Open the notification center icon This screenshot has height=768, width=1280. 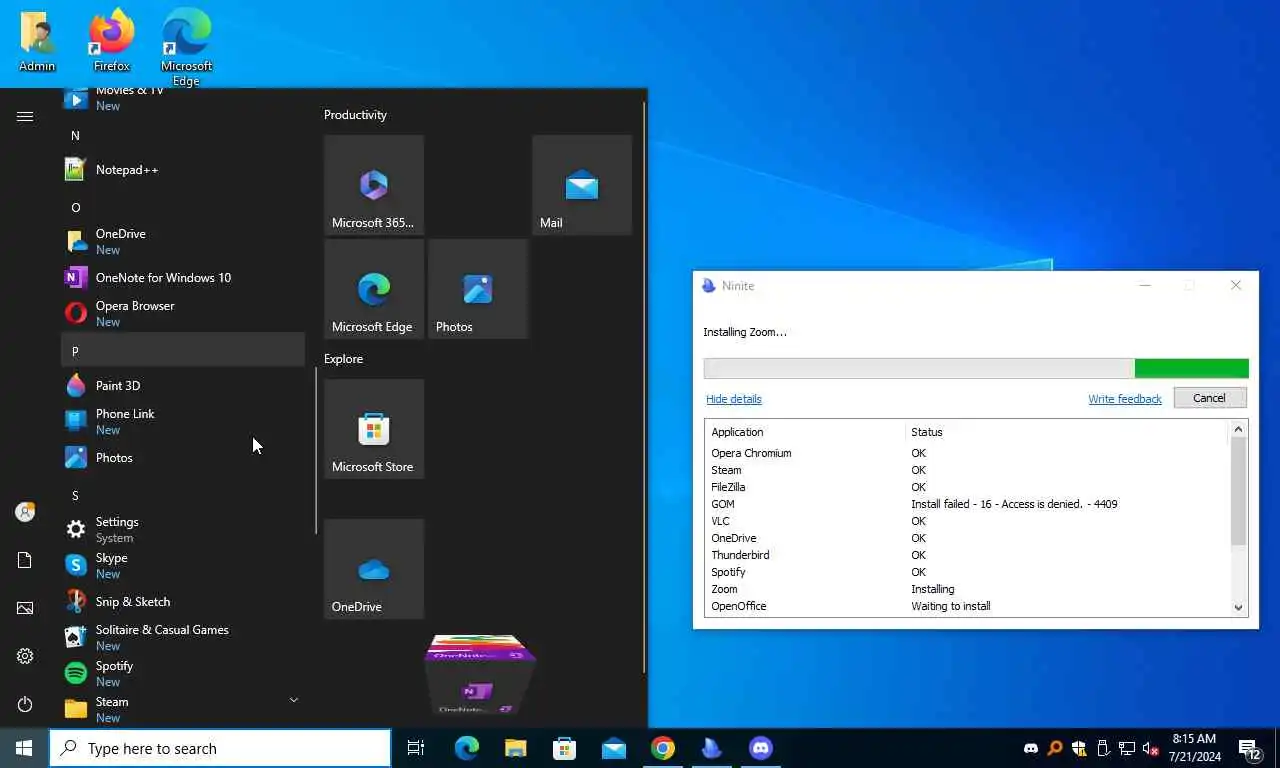tap(1250, 748)
